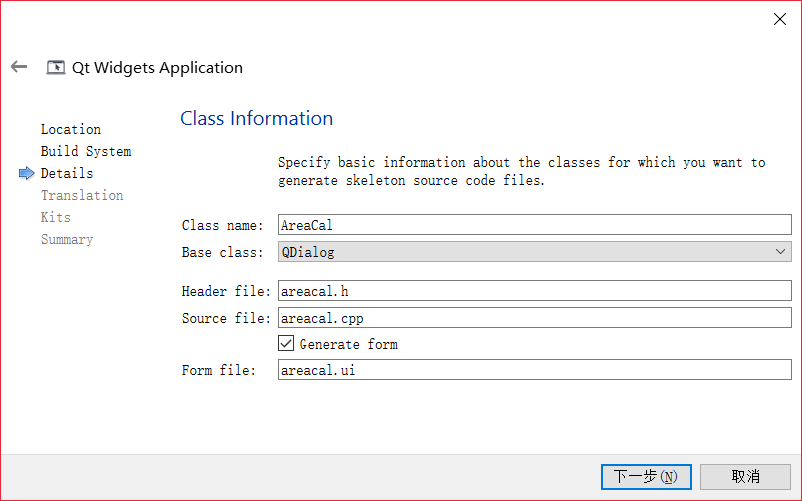Click the Generate form label text

pyautogui.click(x=349, y=344)
